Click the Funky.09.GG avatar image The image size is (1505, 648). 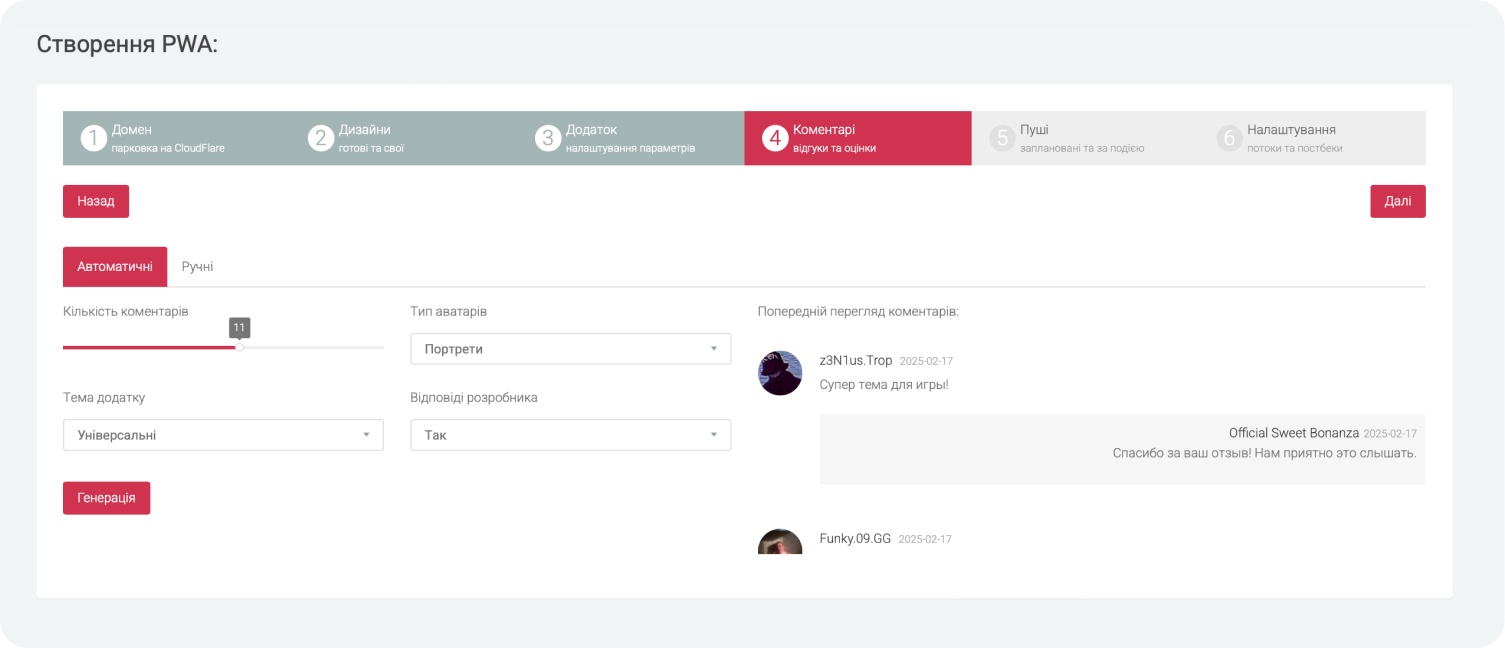(x=780, y=542)
